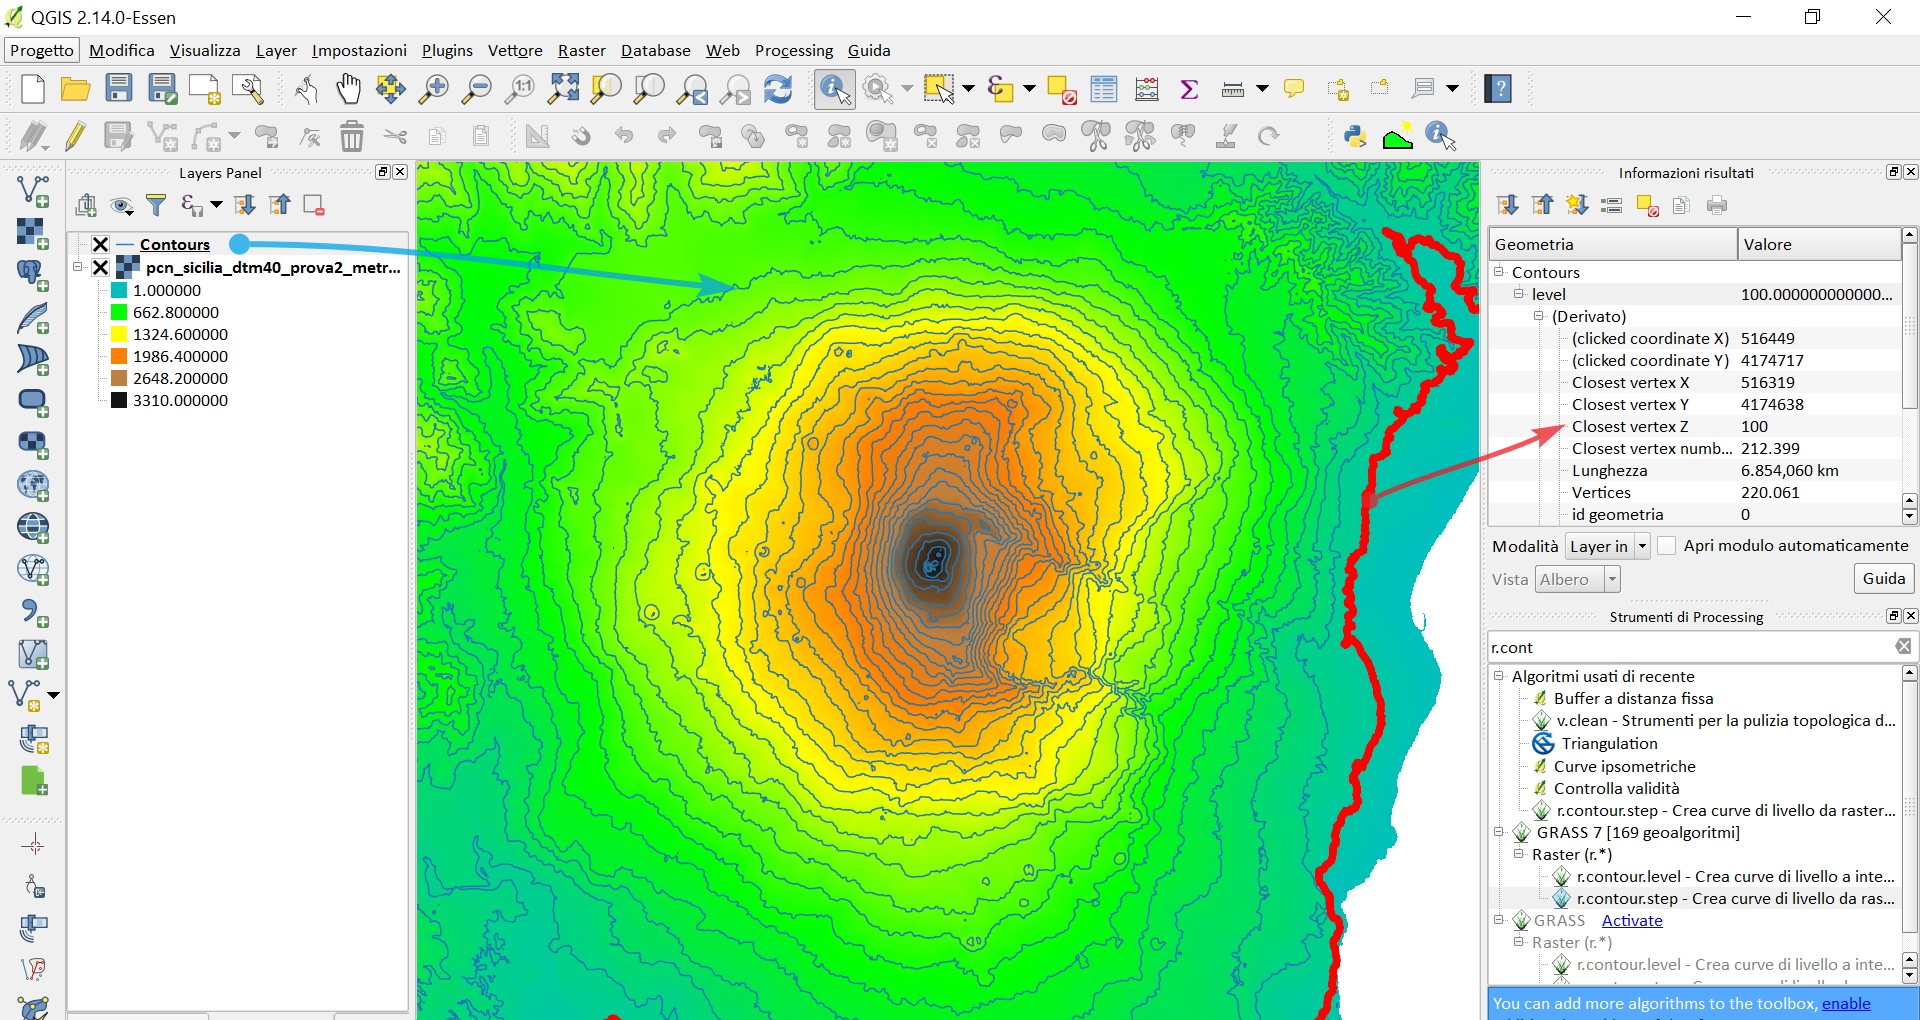Click the filter legend icon in Layers Panel
This screenshot has height=1020, width=1920.
tap(156, 205)
